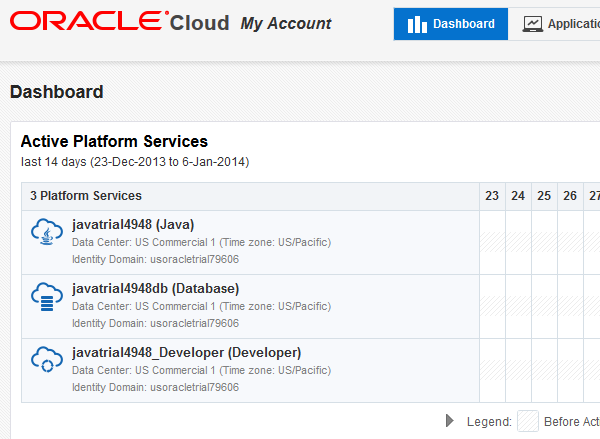This screenshot has width=600, height=439.
Task: Click the Developer row cell for day 25
Action: click(x=545, y=370)
